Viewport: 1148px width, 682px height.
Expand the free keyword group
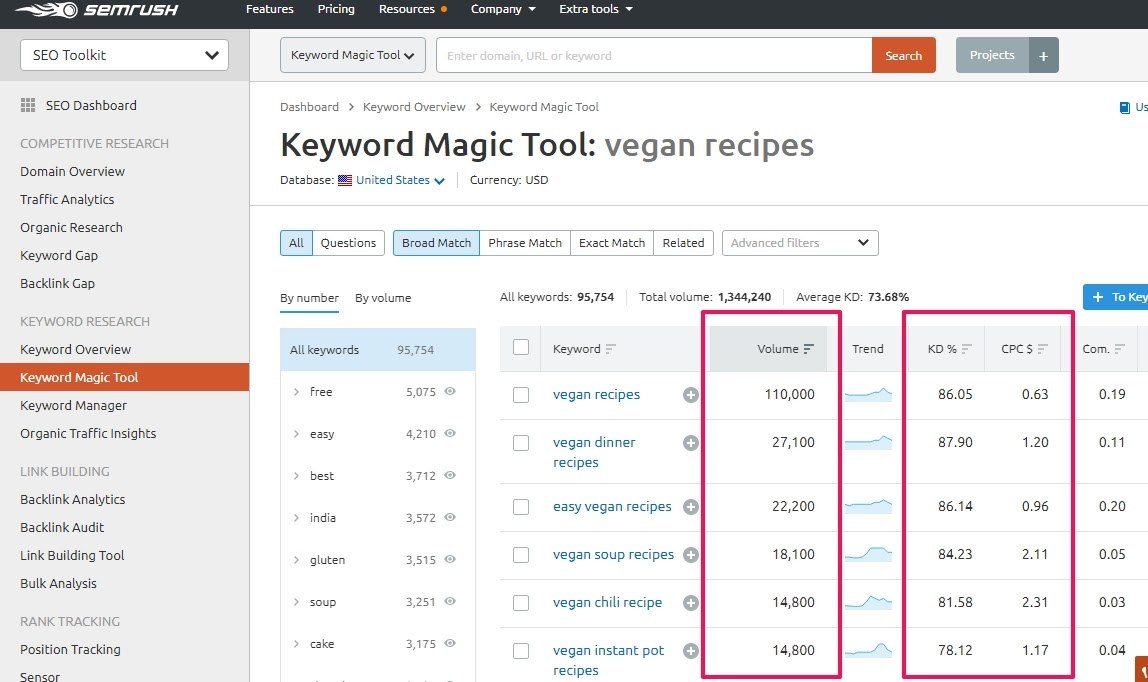pyautogui.click(x=296, y=392)
